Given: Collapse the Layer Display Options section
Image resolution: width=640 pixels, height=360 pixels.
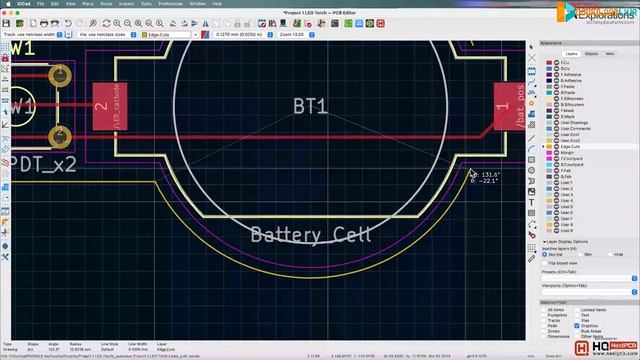Looking at the screenshot, I should tap(544, 242).
